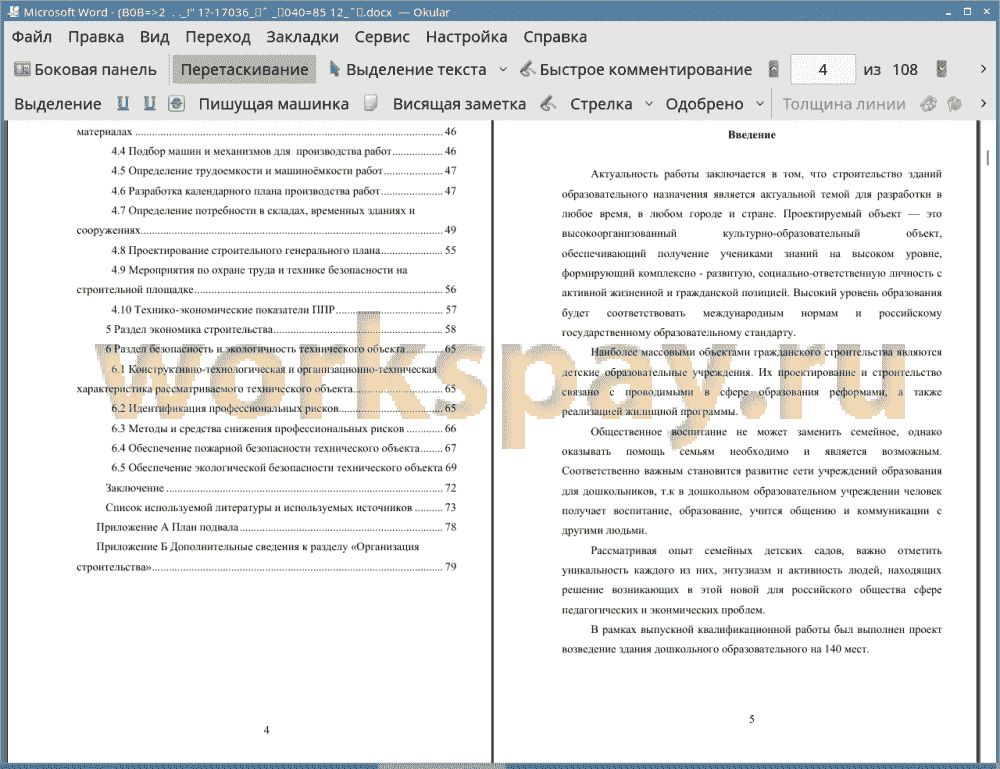The image size is (1000, 769).
Task: Click contents entry '6.3 Методы и средства снижения'
Action: coord(284,428)
